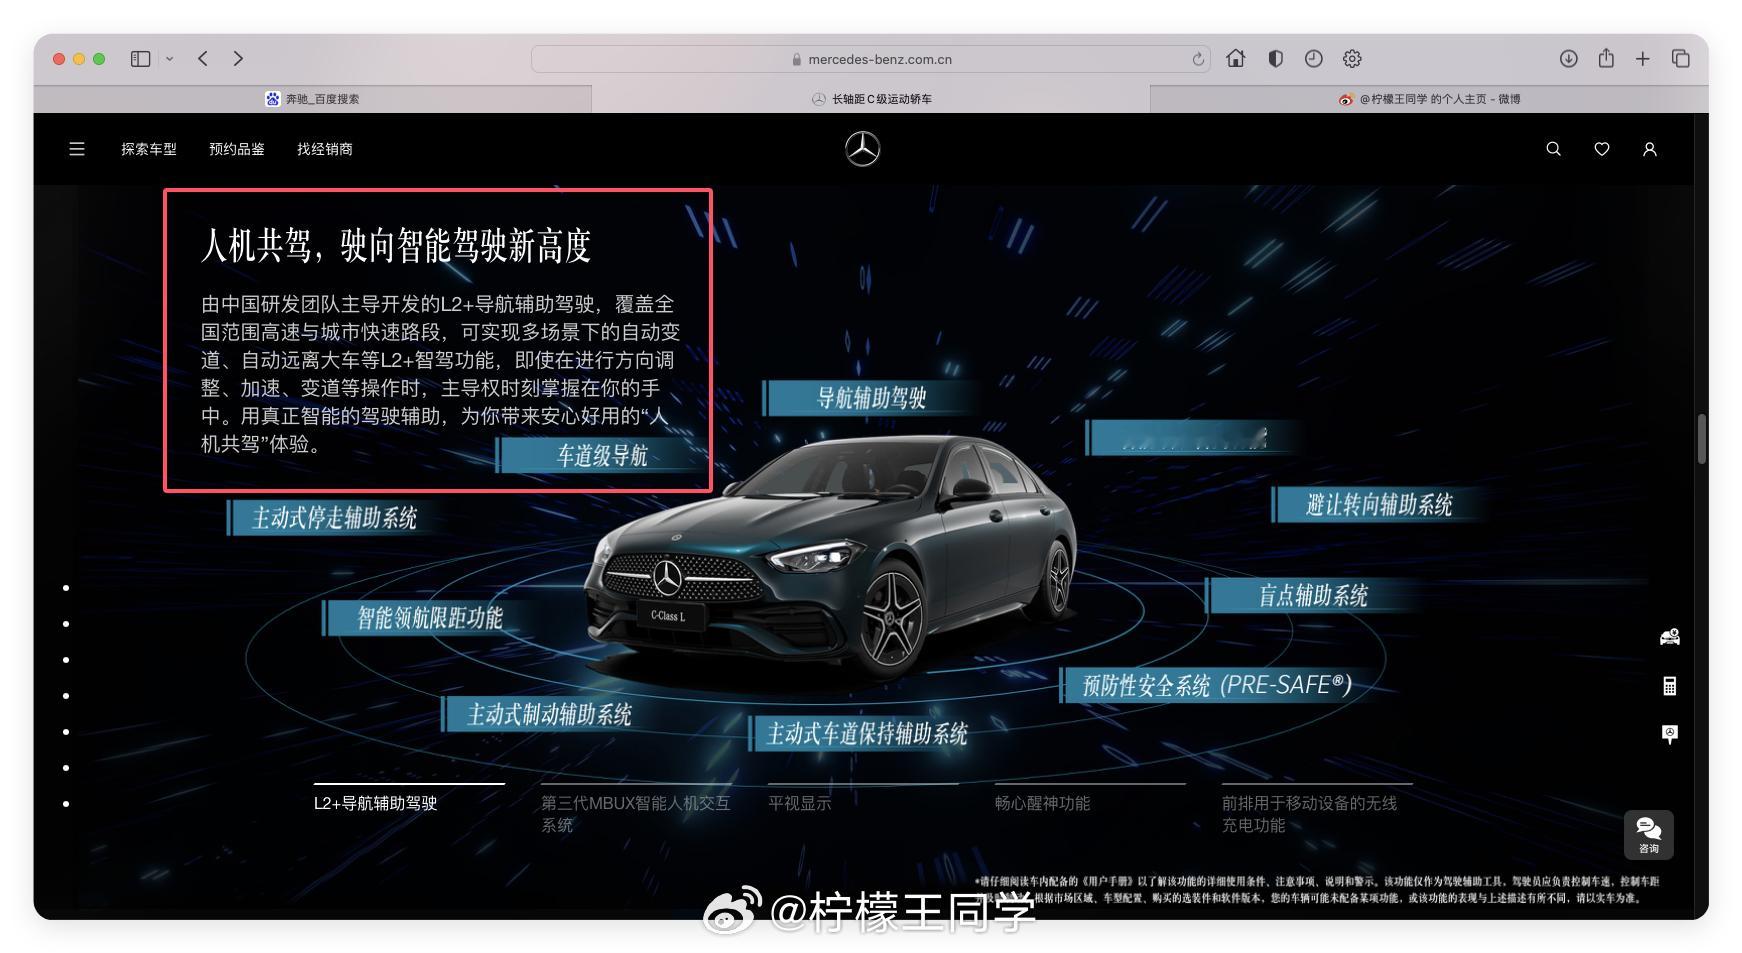Open settings gear icon in Safari toolbar
The width and height of the screenshot is (1742, 953).
[x=1352, y=59]
